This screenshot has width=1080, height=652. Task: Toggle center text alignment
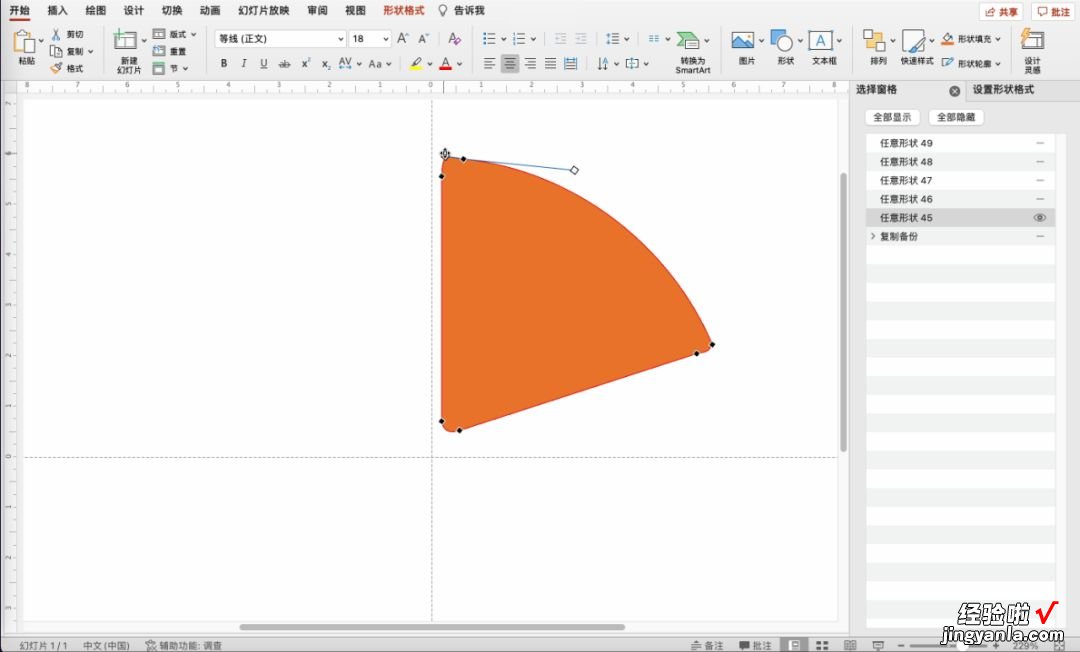pyautogui.click(x=510, y=64)
